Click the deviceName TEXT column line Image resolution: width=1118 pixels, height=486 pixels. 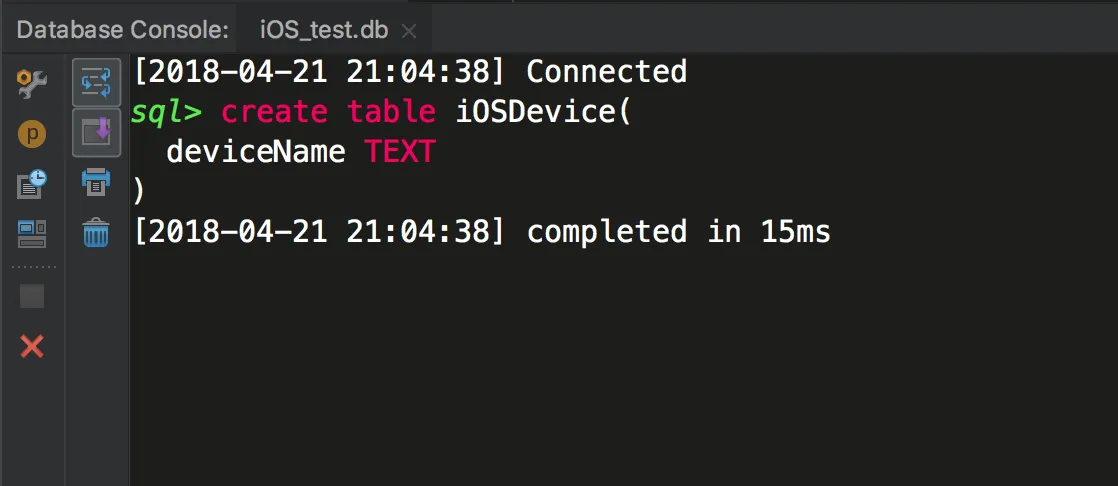(300, 152)
